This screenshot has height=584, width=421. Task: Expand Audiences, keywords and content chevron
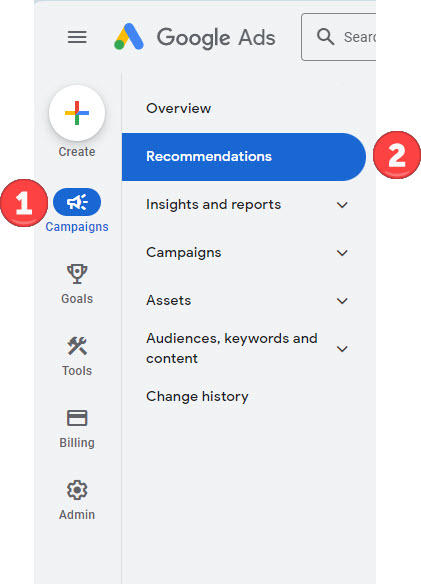coord(342,349)
